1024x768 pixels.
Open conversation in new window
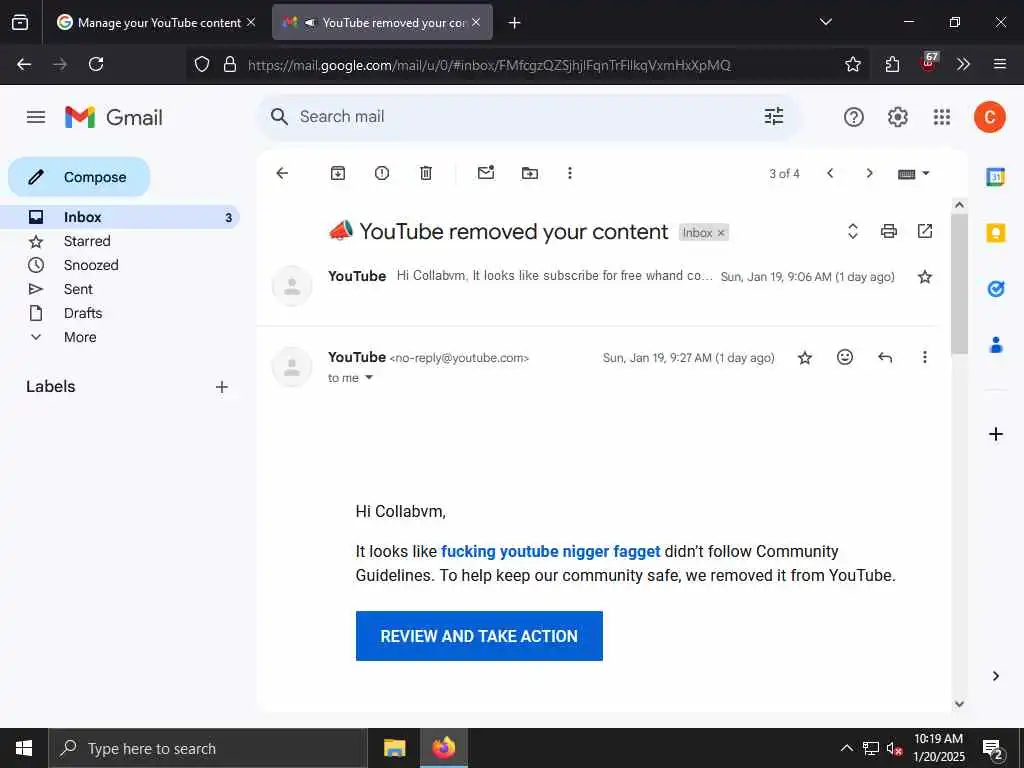[x=925, y=231]
